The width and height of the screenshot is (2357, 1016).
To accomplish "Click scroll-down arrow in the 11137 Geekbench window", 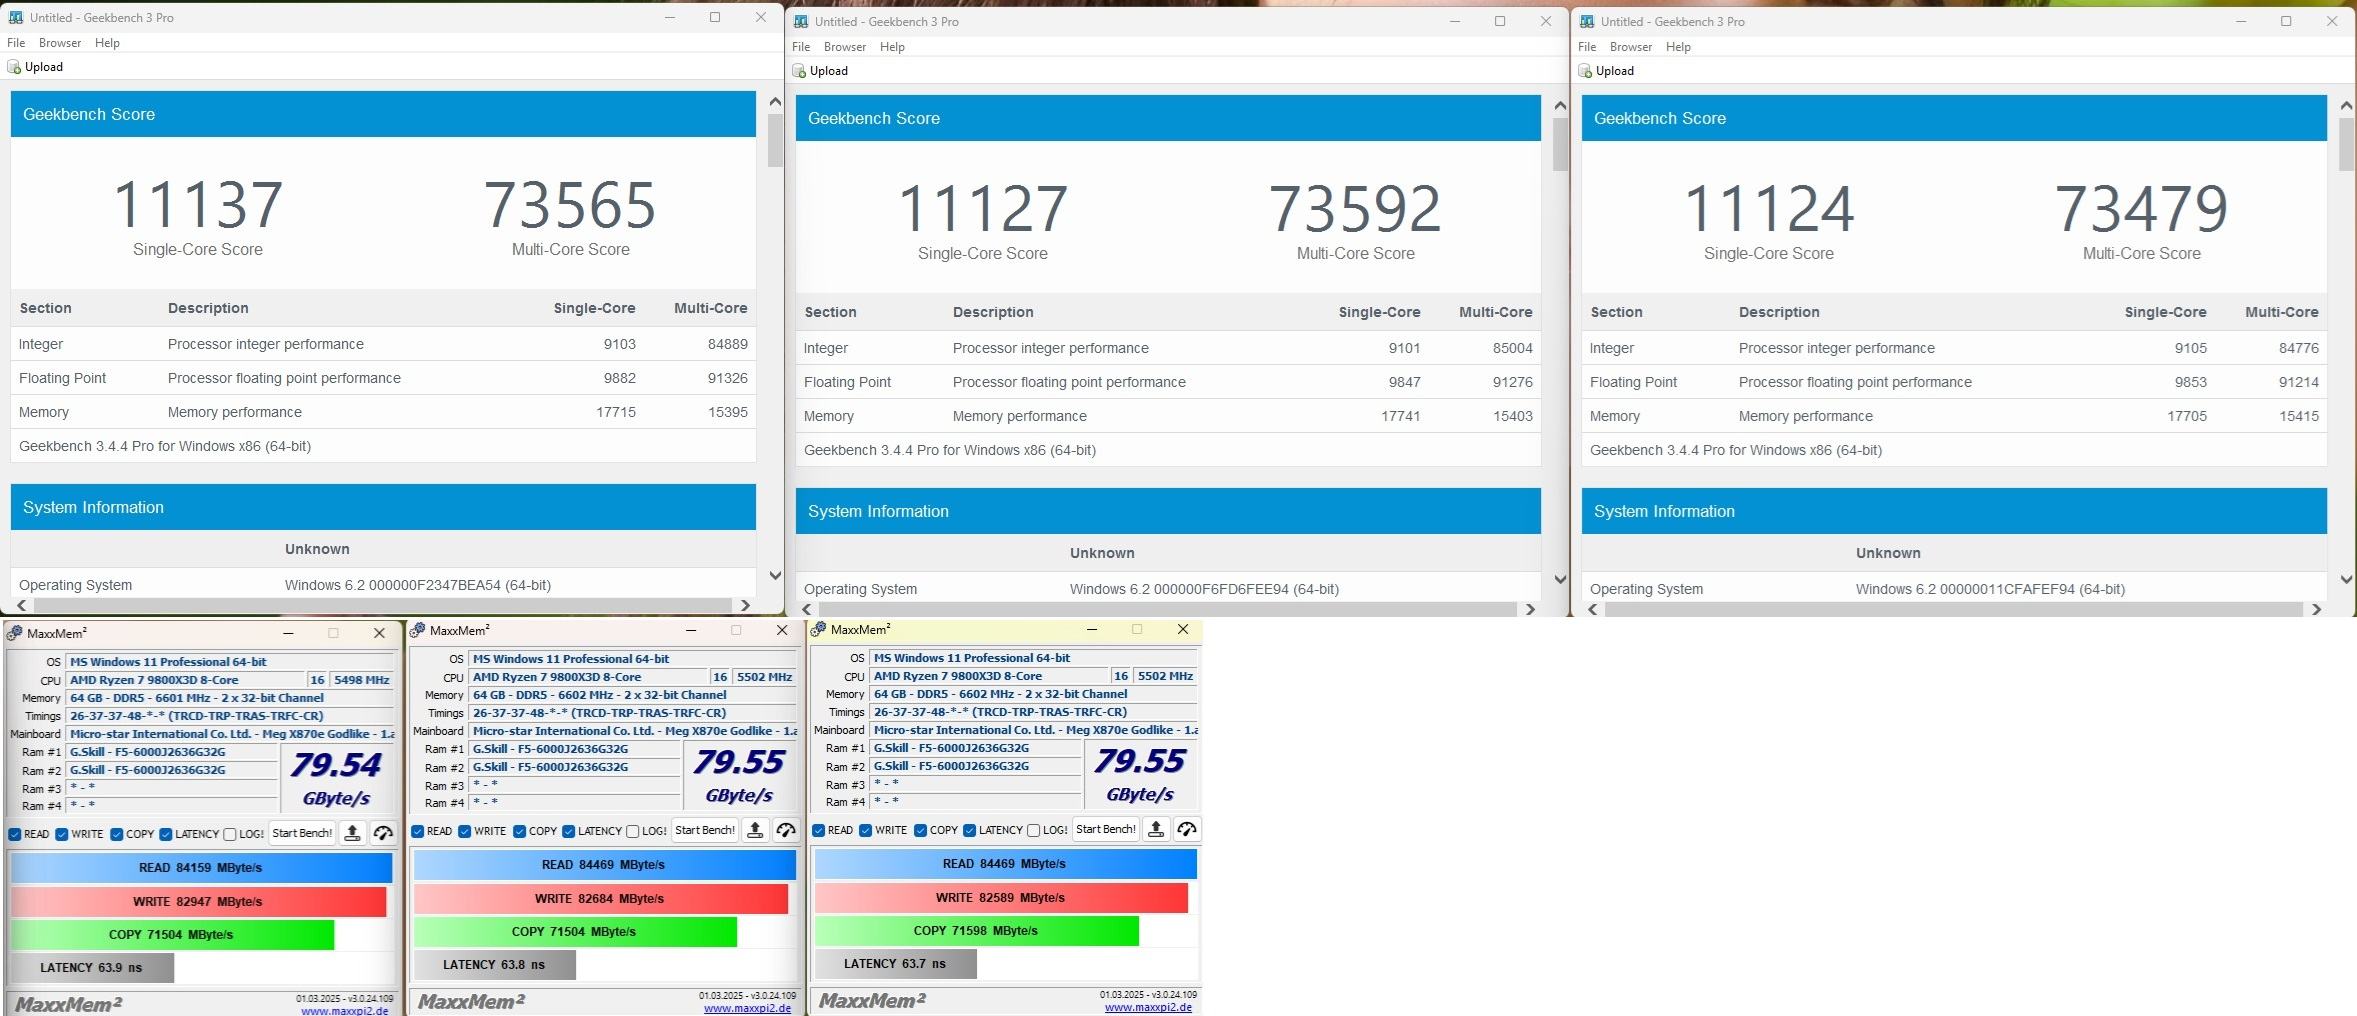I will [775, 575].
